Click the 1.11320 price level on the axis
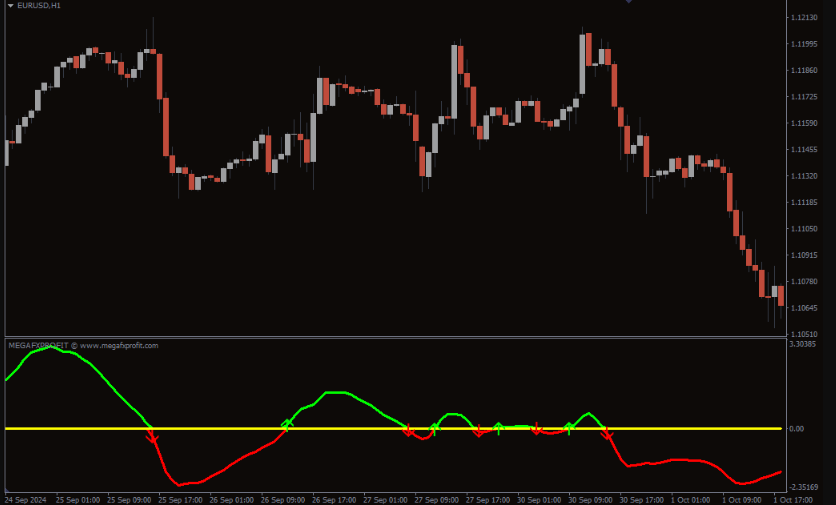The height and width of the screenshot is (505, 836). (x=804, y=176)
